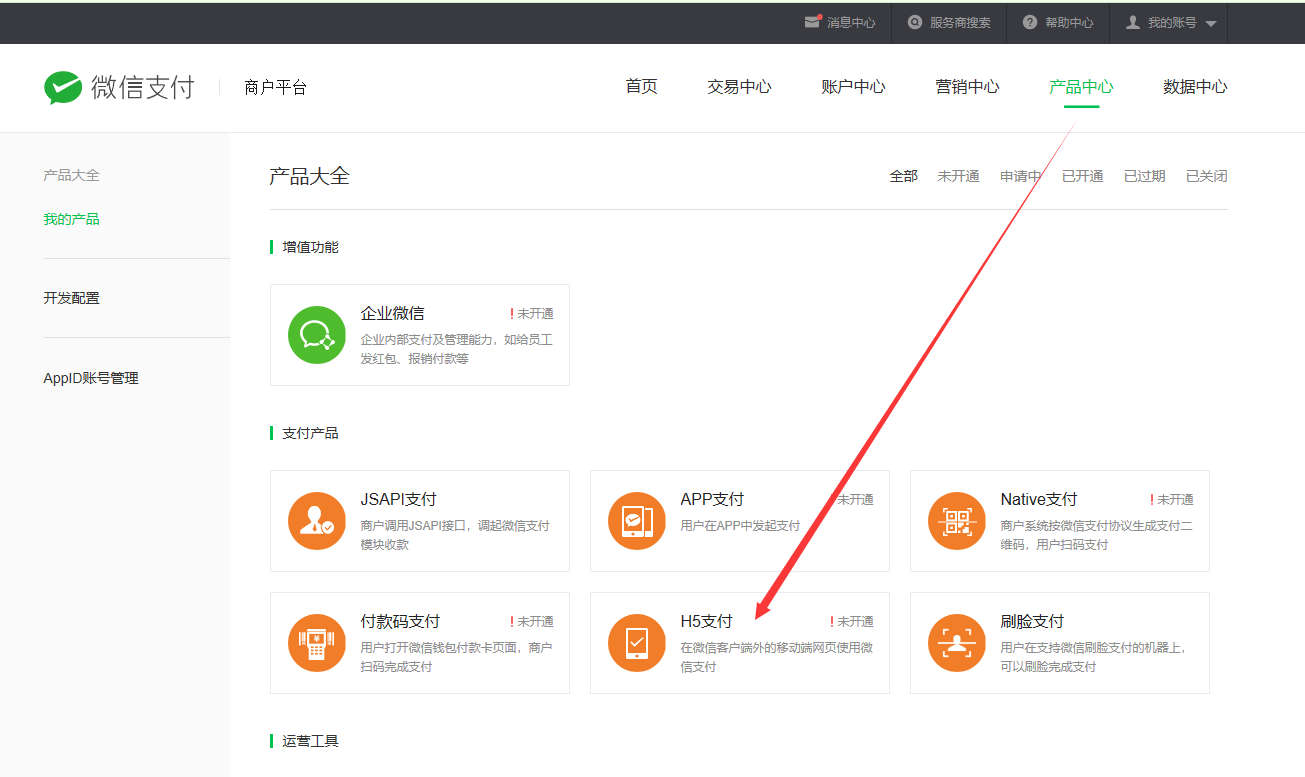Image resolution: width=1305 pixels, height=777 pixels.
Task: Click the 付款码支付 POS terminal icon
Action: click(317, 643)
